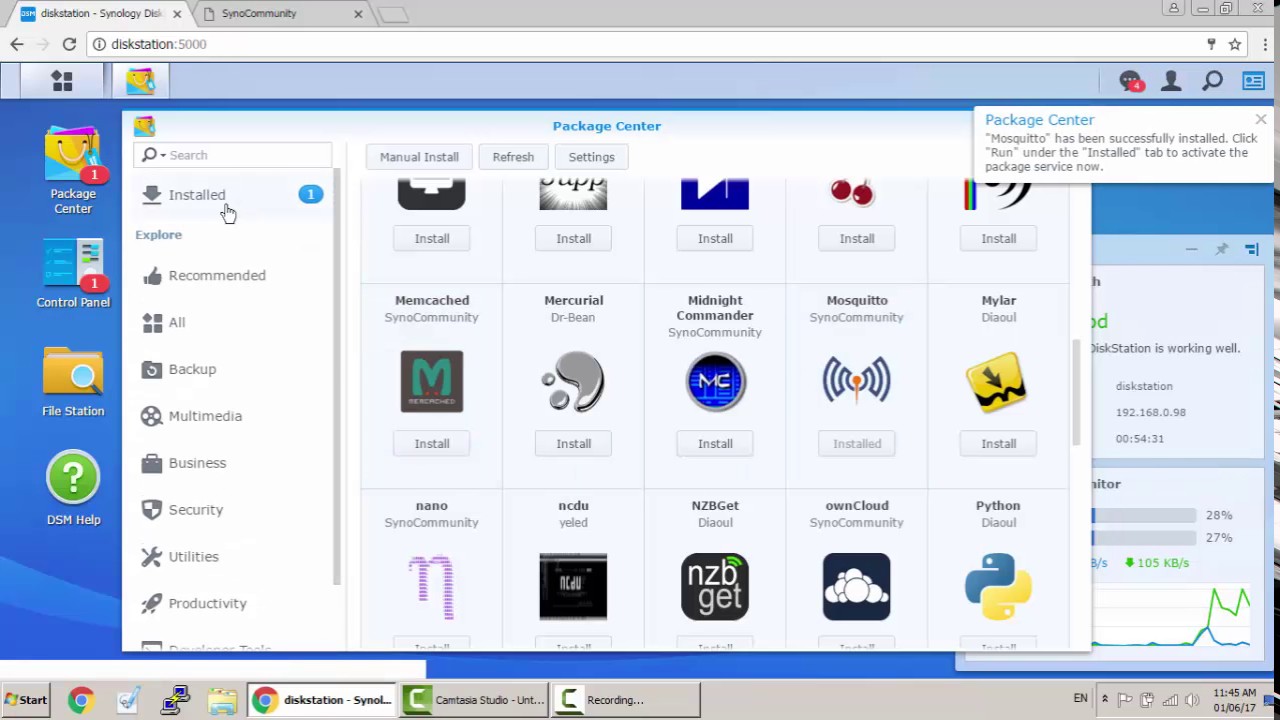
Task: Click the NZBGet package icon
Action: point(715,587)
